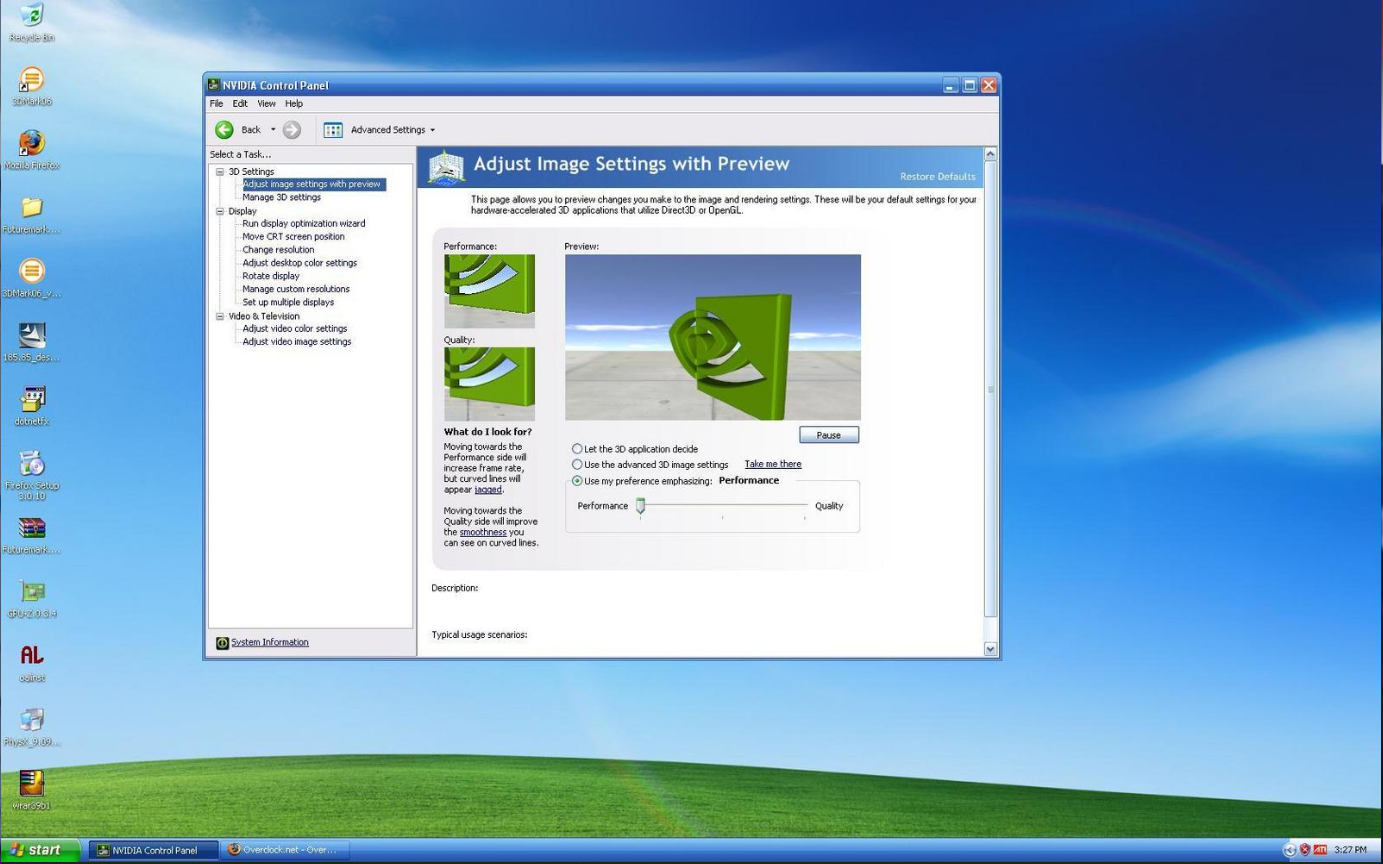Open the View menu
The height and width of the screenshot is (864, 1383).
click(266, 104)
